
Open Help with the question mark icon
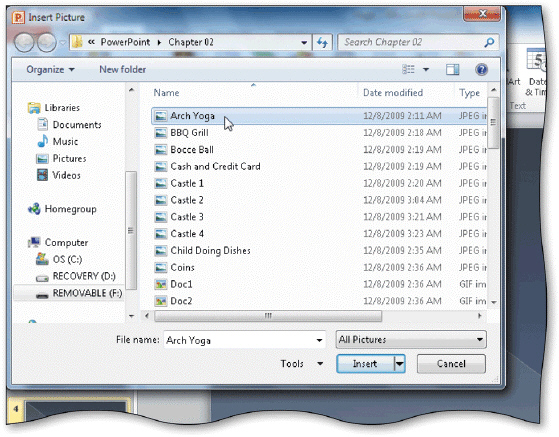click(481, 69)
